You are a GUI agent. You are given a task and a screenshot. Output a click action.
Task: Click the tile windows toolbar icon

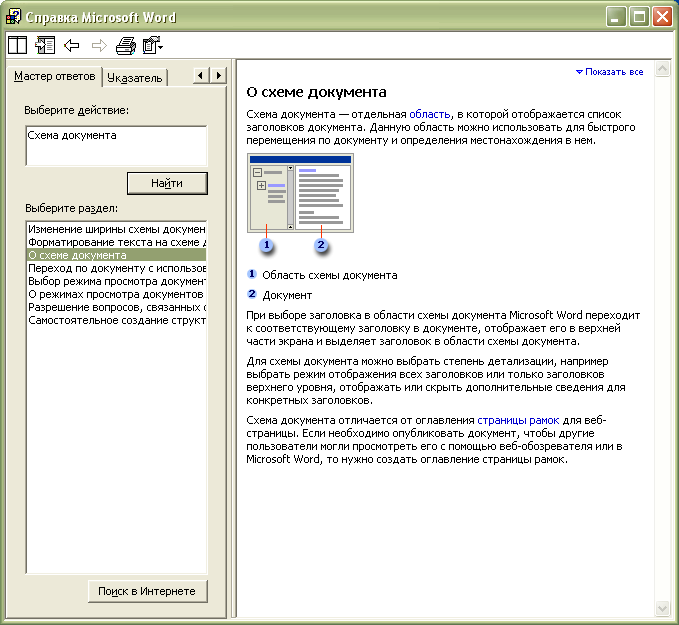click(17, 45)
